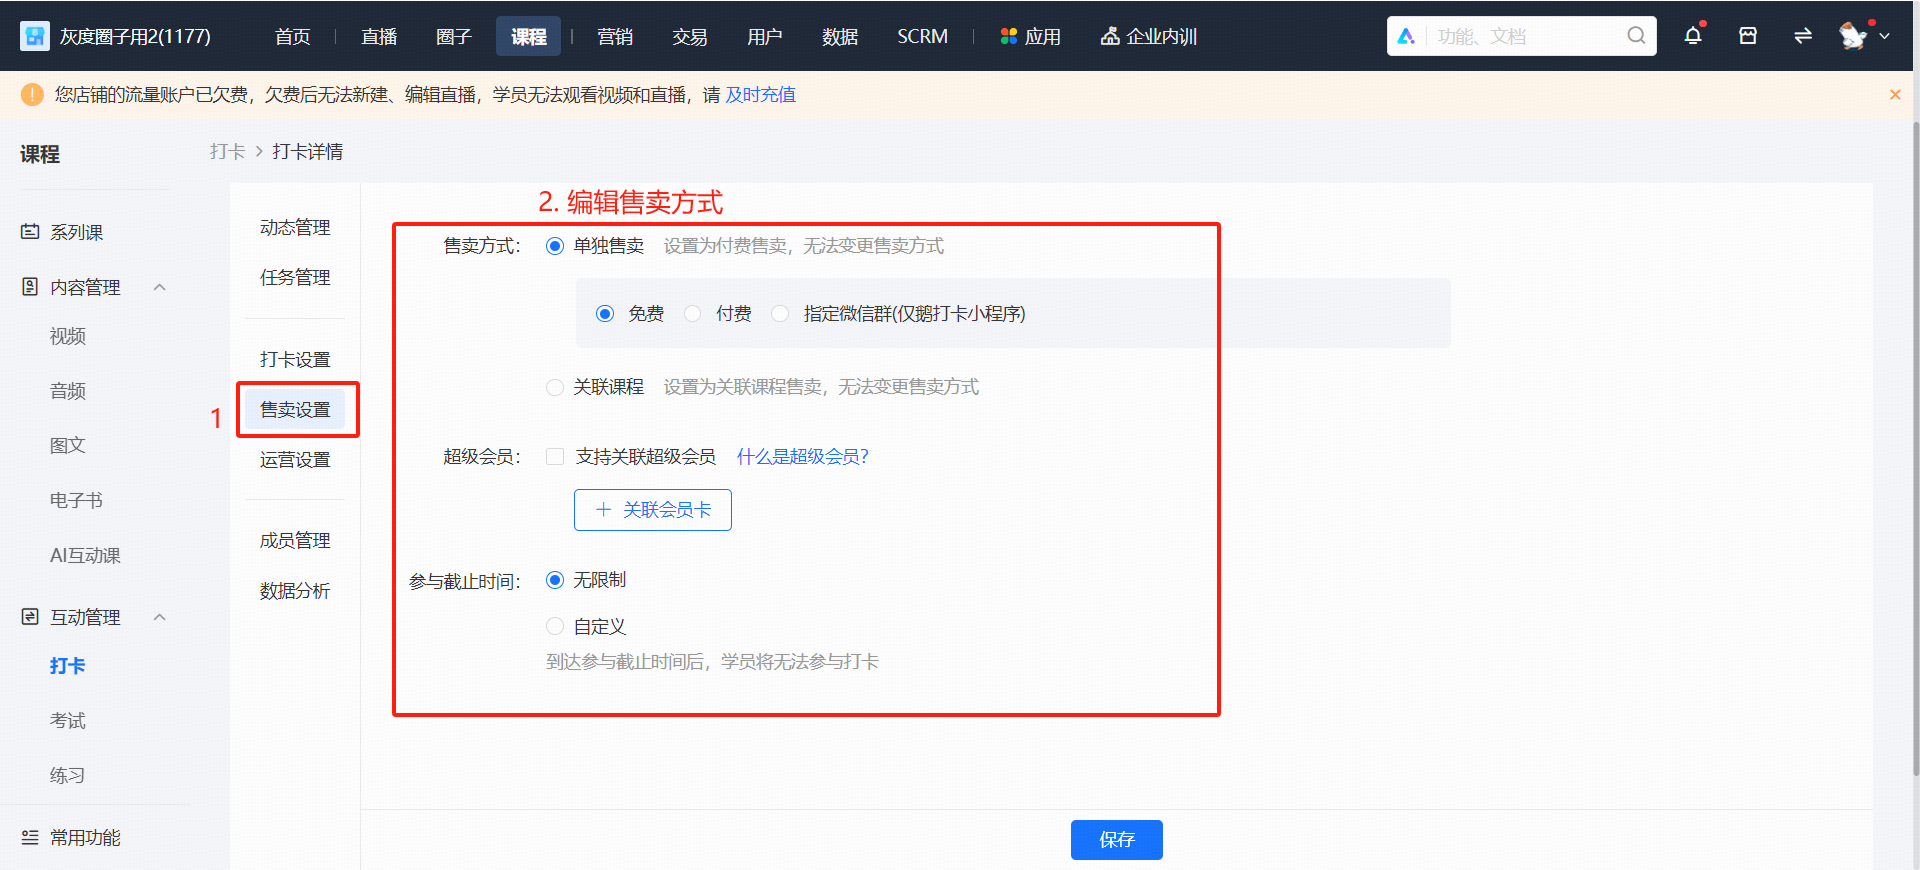Dismiss the overdue warning banner
Image resolution: width=1920 pixels, height=870 pixels.
pyautogui.click(x=1895, y=95)
